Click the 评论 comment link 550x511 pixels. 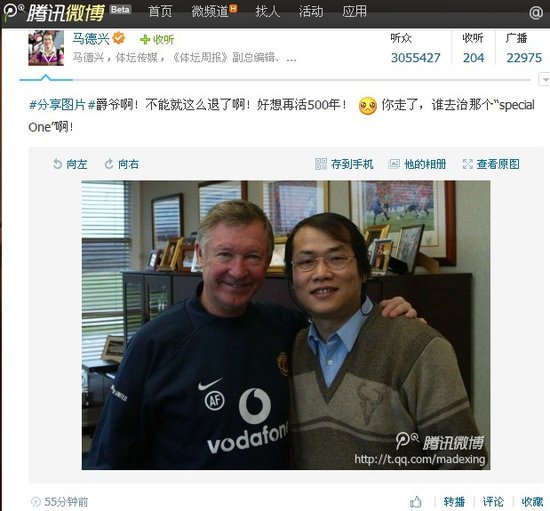[x=493, y=502]
